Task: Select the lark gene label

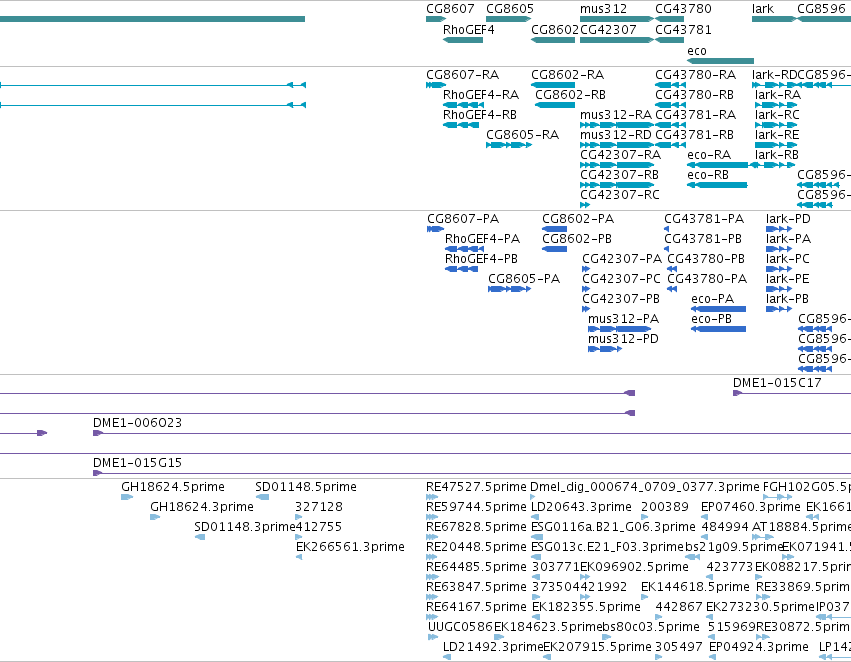Action: click(763, 9)
